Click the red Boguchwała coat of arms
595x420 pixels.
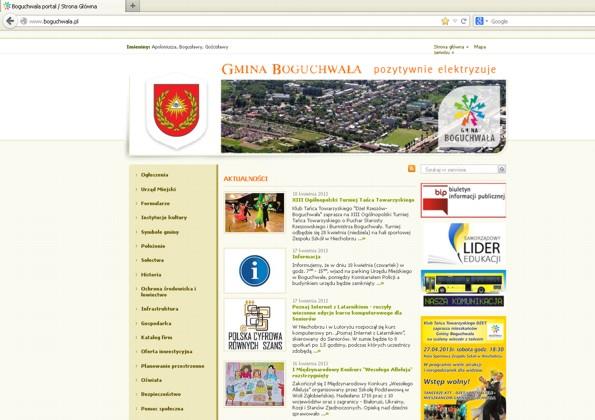pos(176,110)
